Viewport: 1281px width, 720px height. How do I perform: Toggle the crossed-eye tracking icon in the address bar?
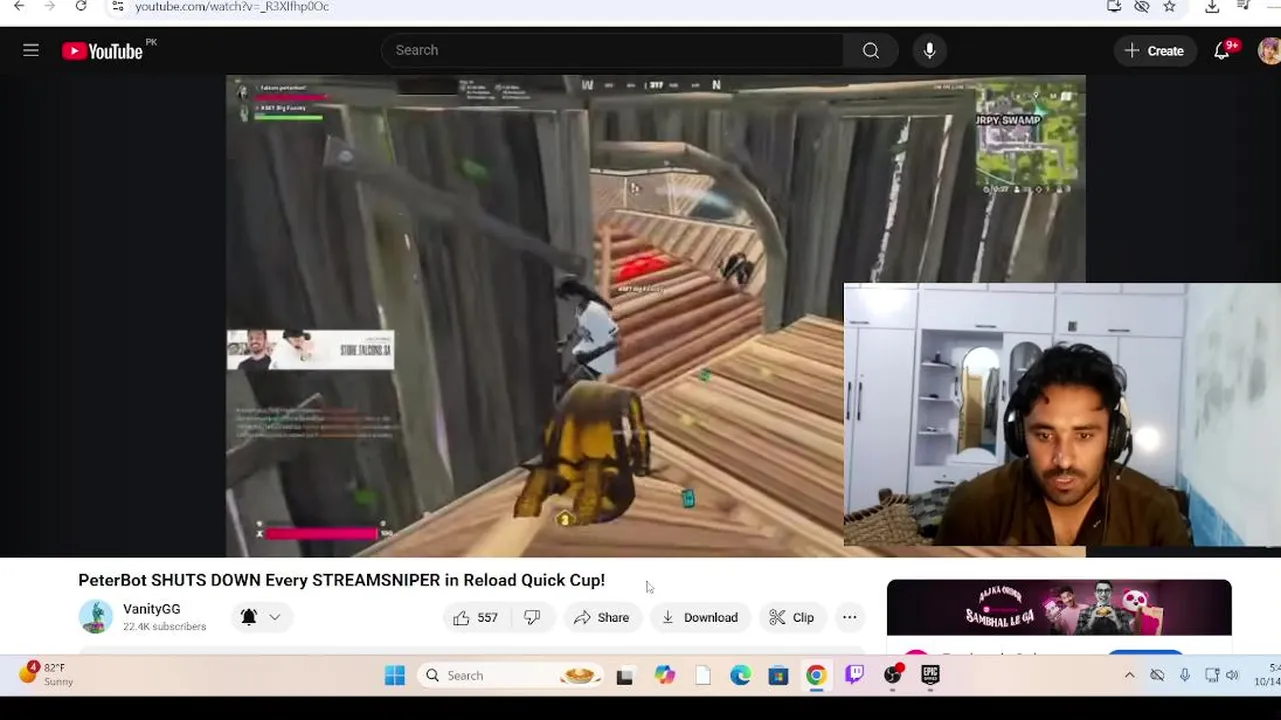(1142, 6)
